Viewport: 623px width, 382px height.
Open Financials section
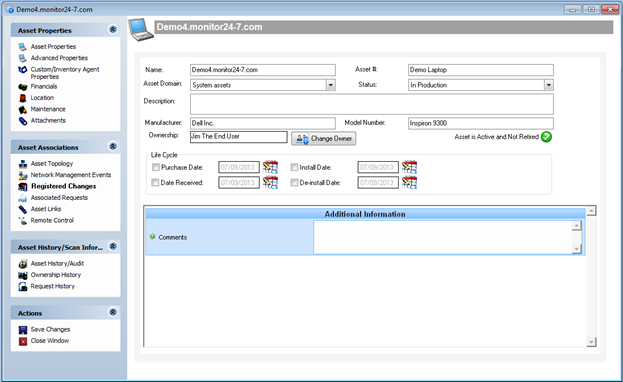[44, 87]
